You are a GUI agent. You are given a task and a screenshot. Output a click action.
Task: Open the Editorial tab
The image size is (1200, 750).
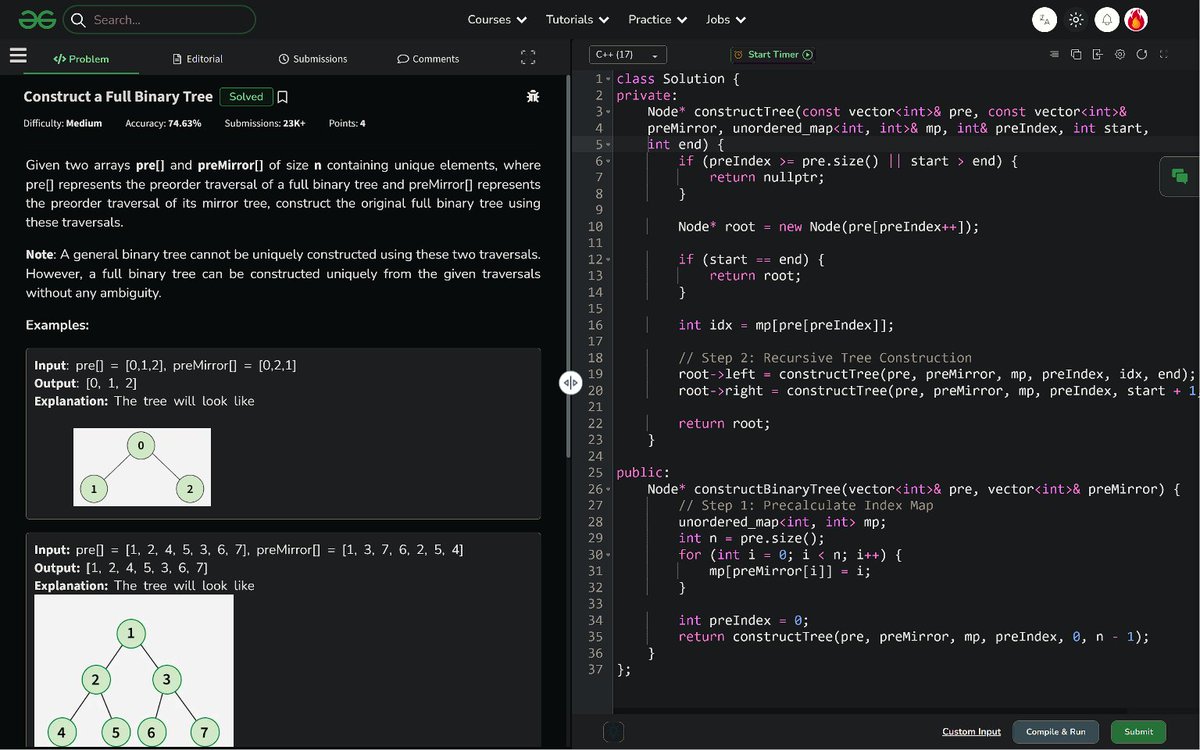pos(198,59)
